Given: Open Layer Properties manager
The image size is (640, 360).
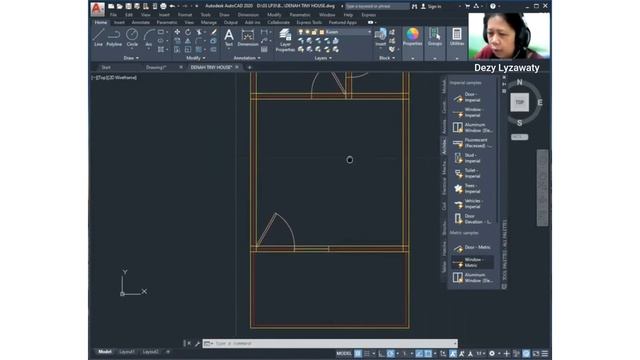Looking at the screenshot, I should (285, 40).
